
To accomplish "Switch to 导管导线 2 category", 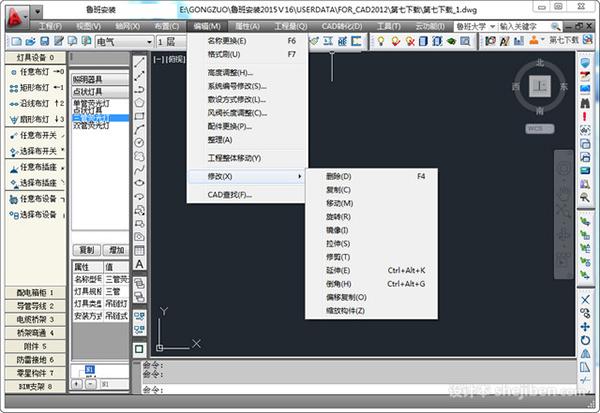I will click(x=35, y=306).
